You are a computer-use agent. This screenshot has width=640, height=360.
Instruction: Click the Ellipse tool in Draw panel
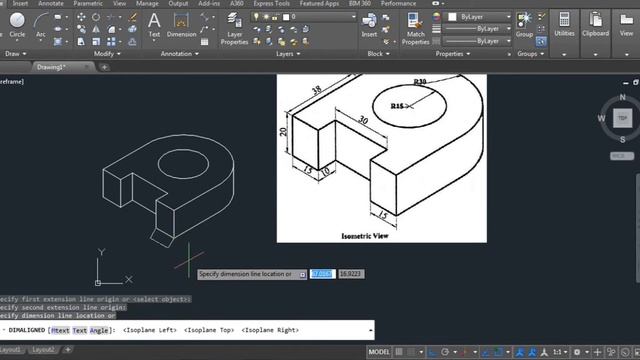point(58,29)
